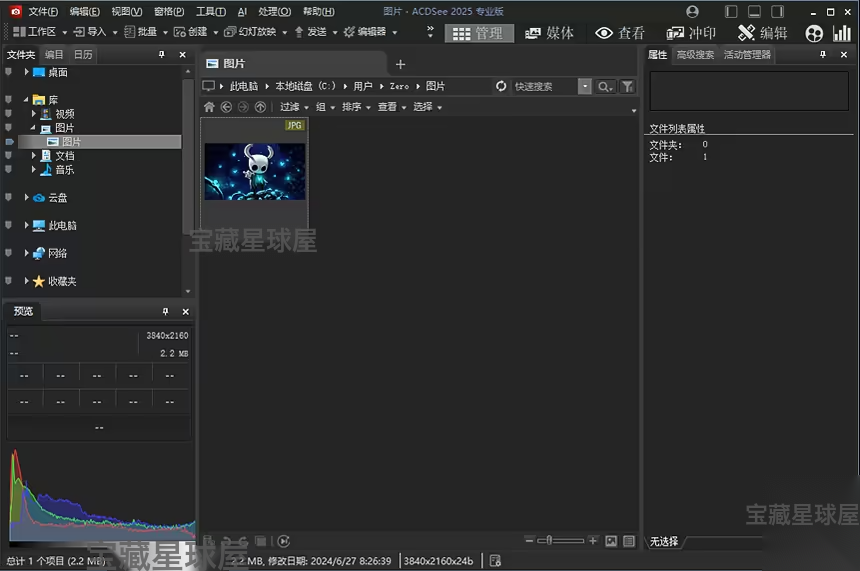This screenshot has width=860, height=571.
Task: Switch to the 编目 catalog tab
Action: tap(54, 54)
